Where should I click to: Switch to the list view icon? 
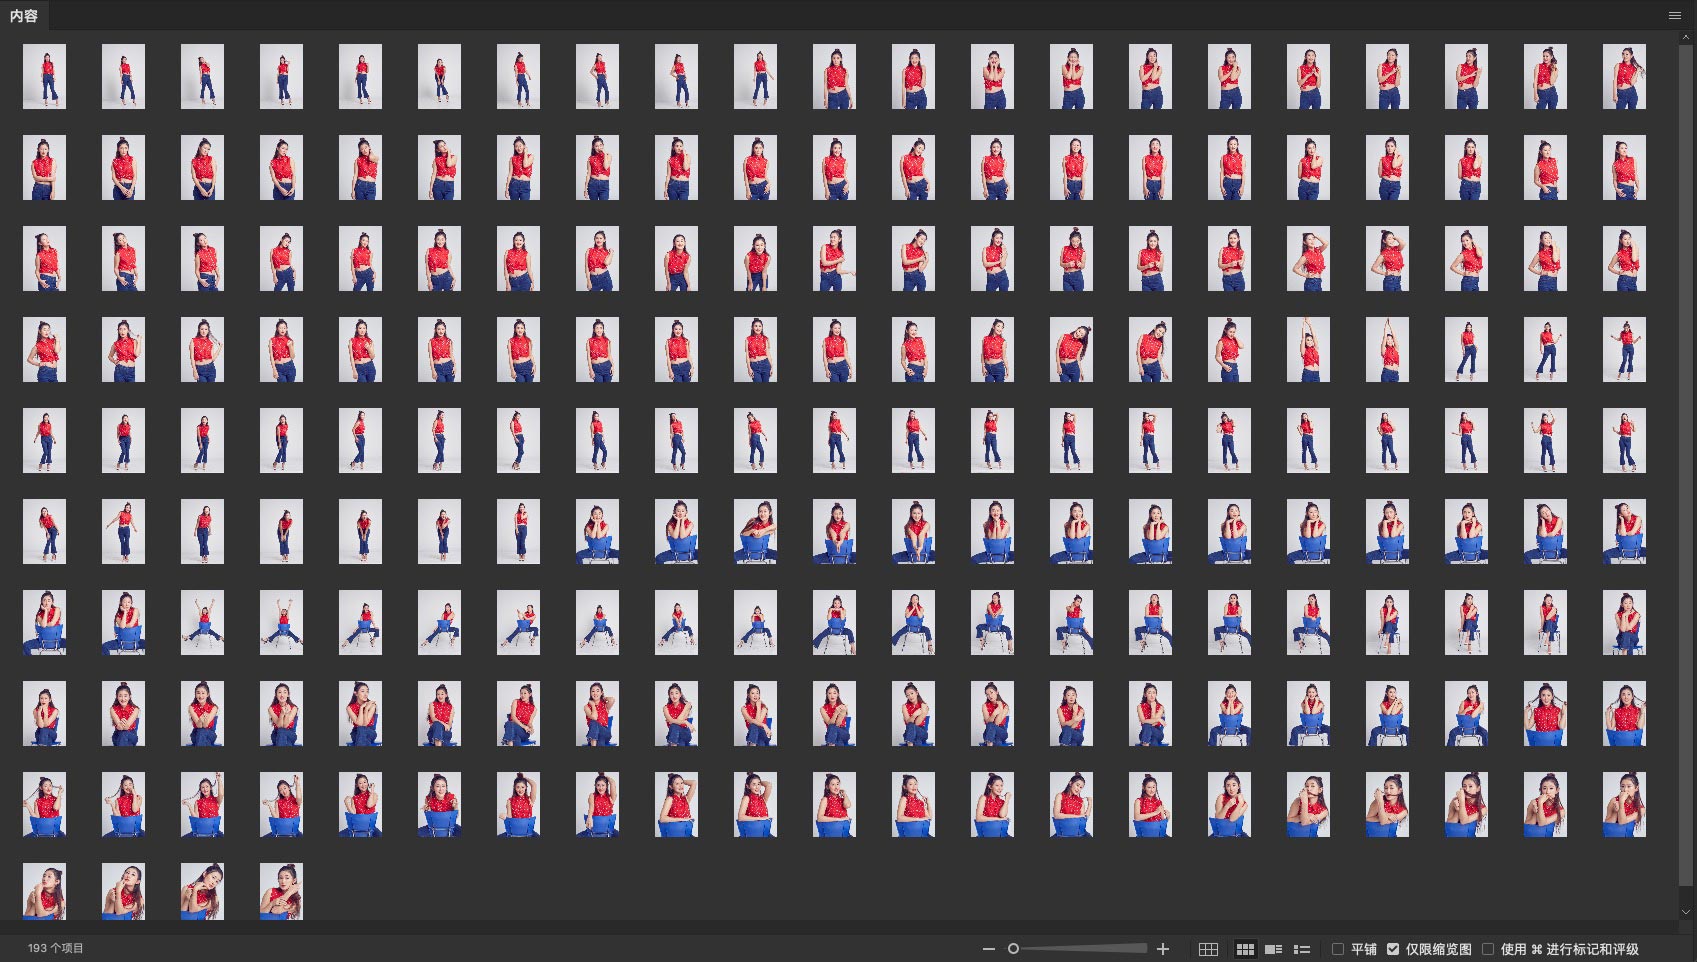point(1302,949)
